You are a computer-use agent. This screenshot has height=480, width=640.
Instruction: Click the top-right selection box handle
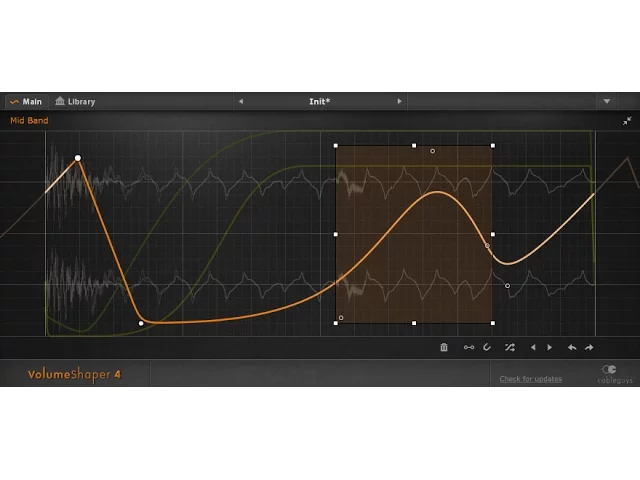coord(493,146)
